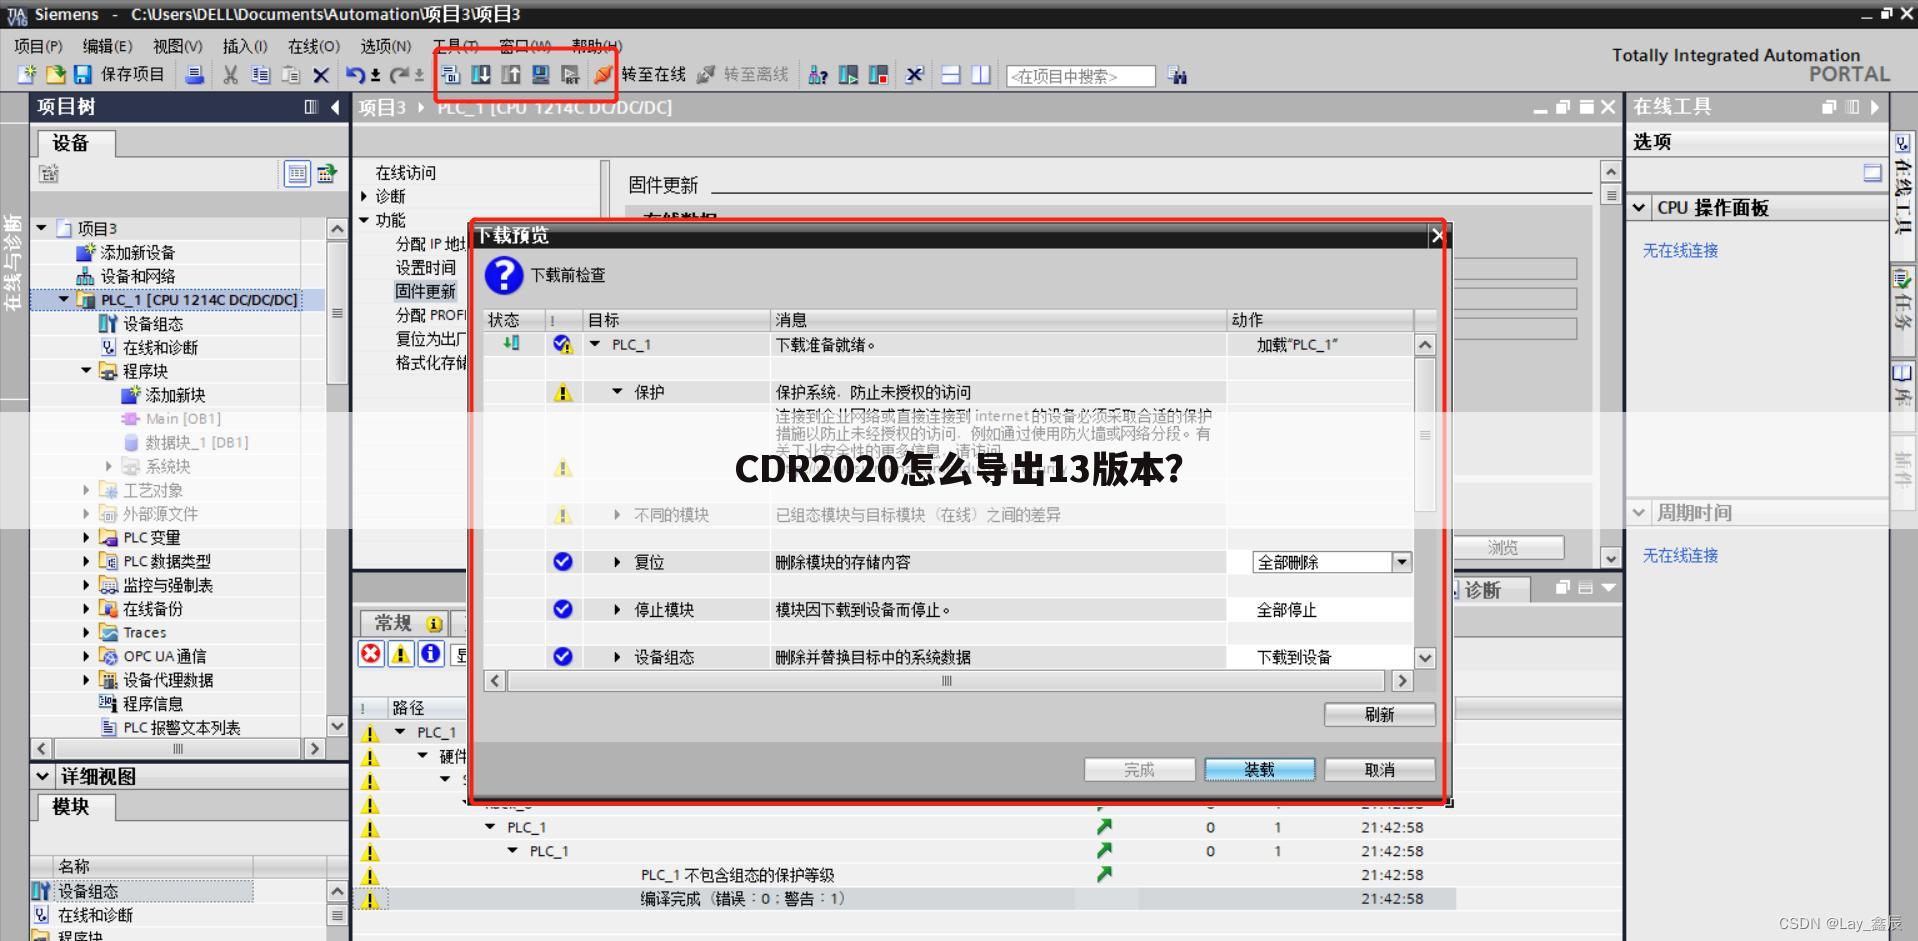Expand the 诊断 item in online access list
The image size is (1918, 941).
tap(365, 196)
